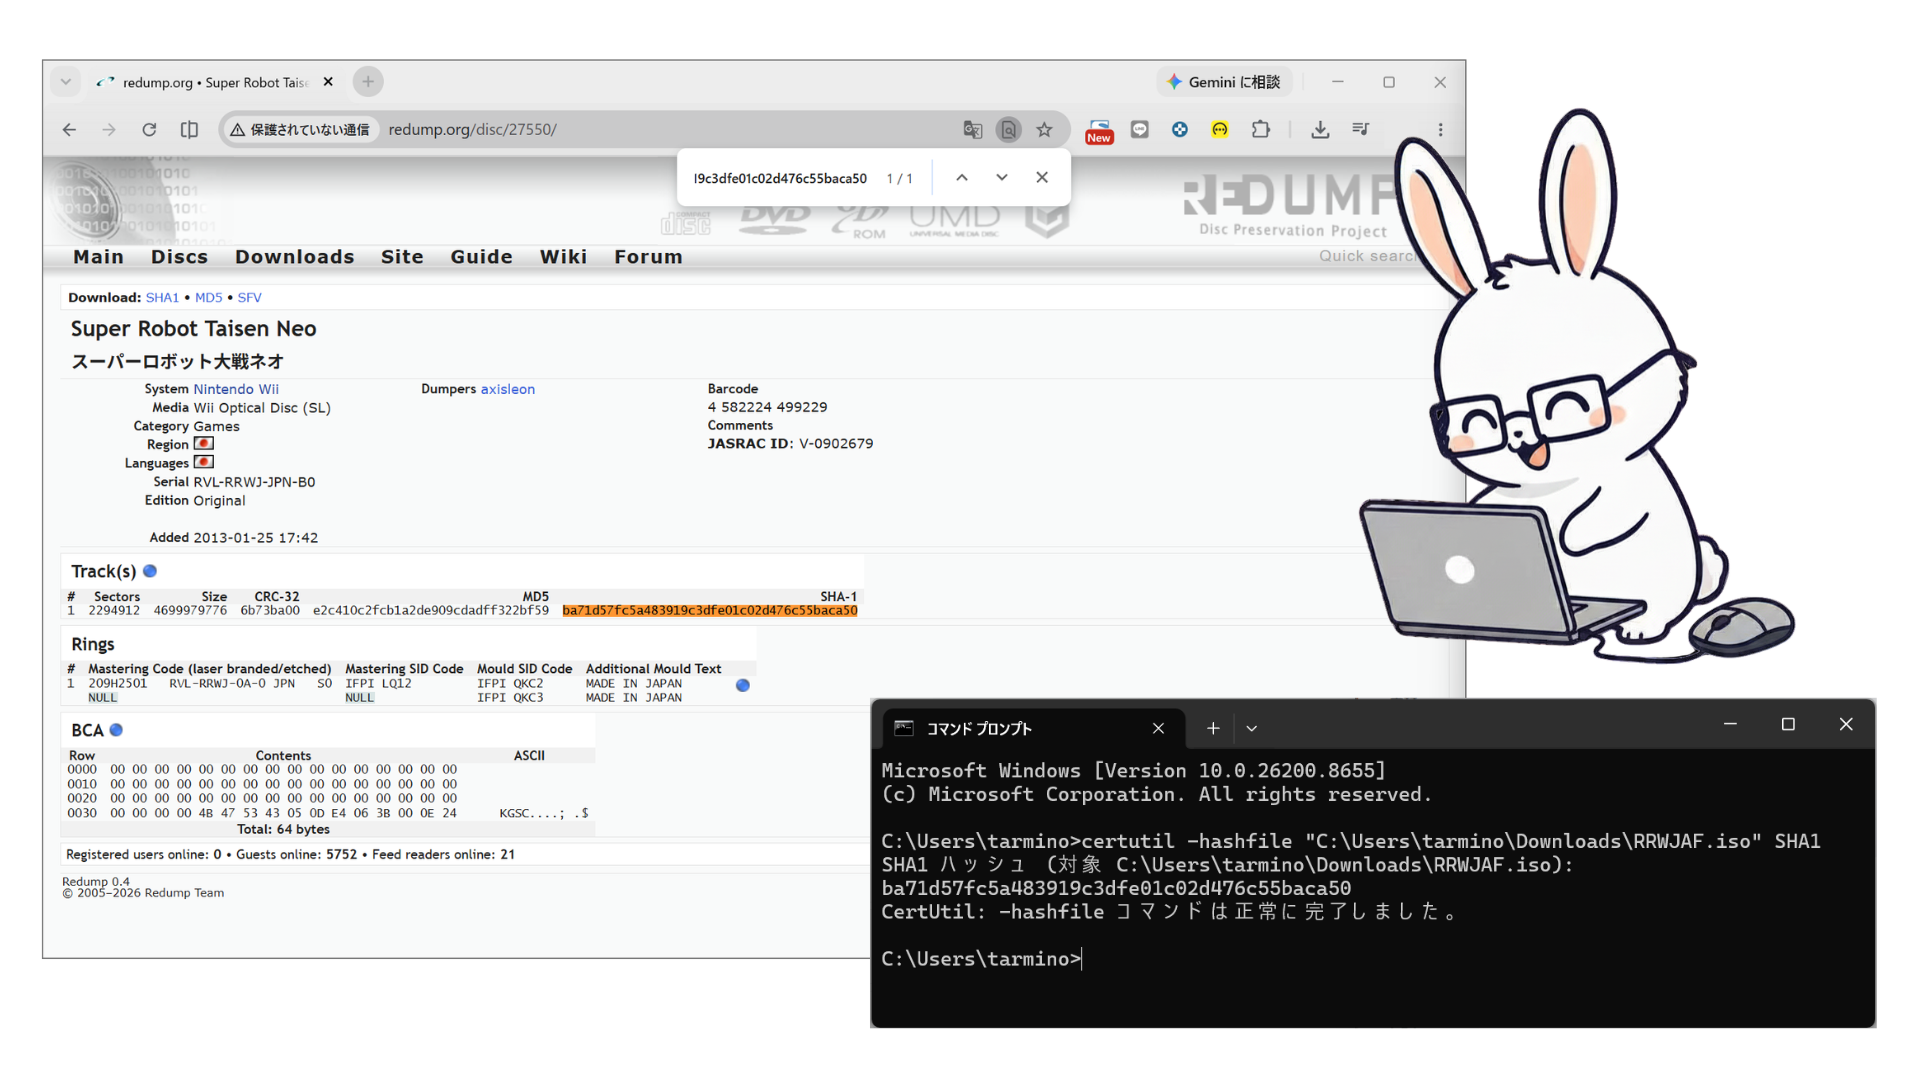
Task: Open the terminal new-profile dropdown chevron
Action: [x=1251, y=729]
